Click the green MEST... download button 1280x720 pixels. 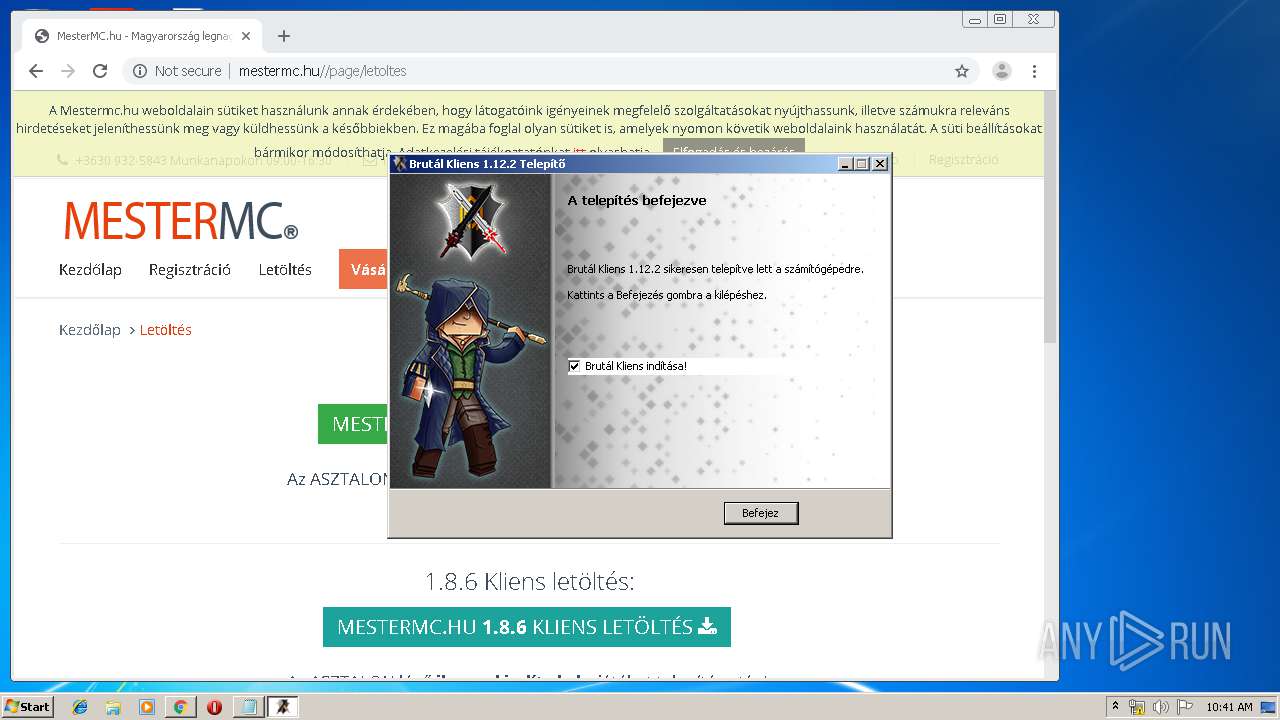point(354,424)
